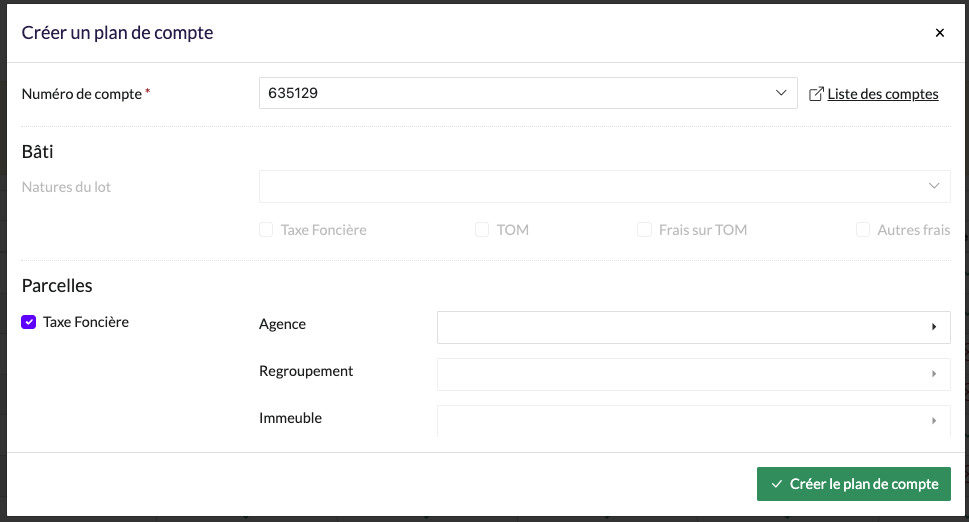Image resolution: width=969 pixels, height=522 pixels.
Task: Click the checkmark icon in the create button
Action: [777, 484]
